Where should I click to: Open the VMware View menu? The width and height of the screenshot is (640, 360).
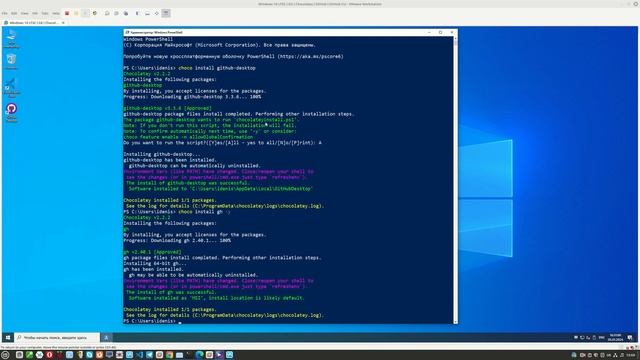click(x=24, y=13)
